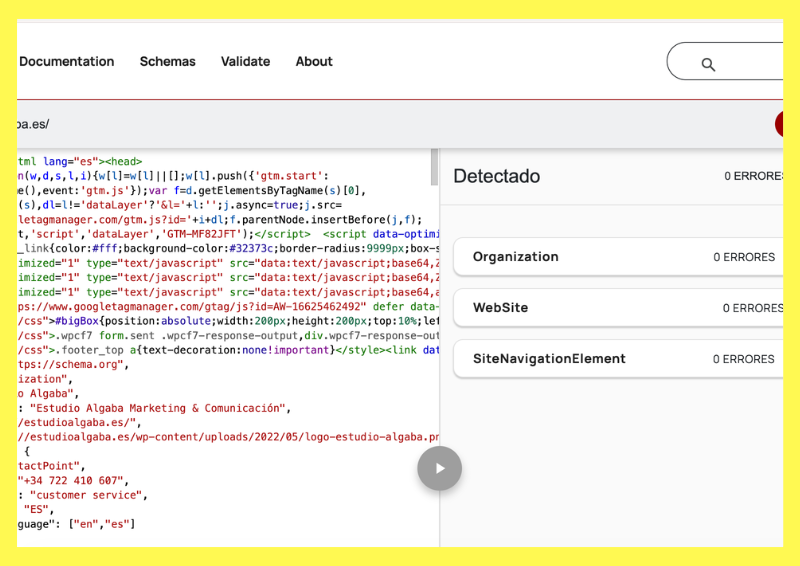
Task: Click "Estudio Algaba Marketing & Comunicación" string
Action: pos(157,408)
